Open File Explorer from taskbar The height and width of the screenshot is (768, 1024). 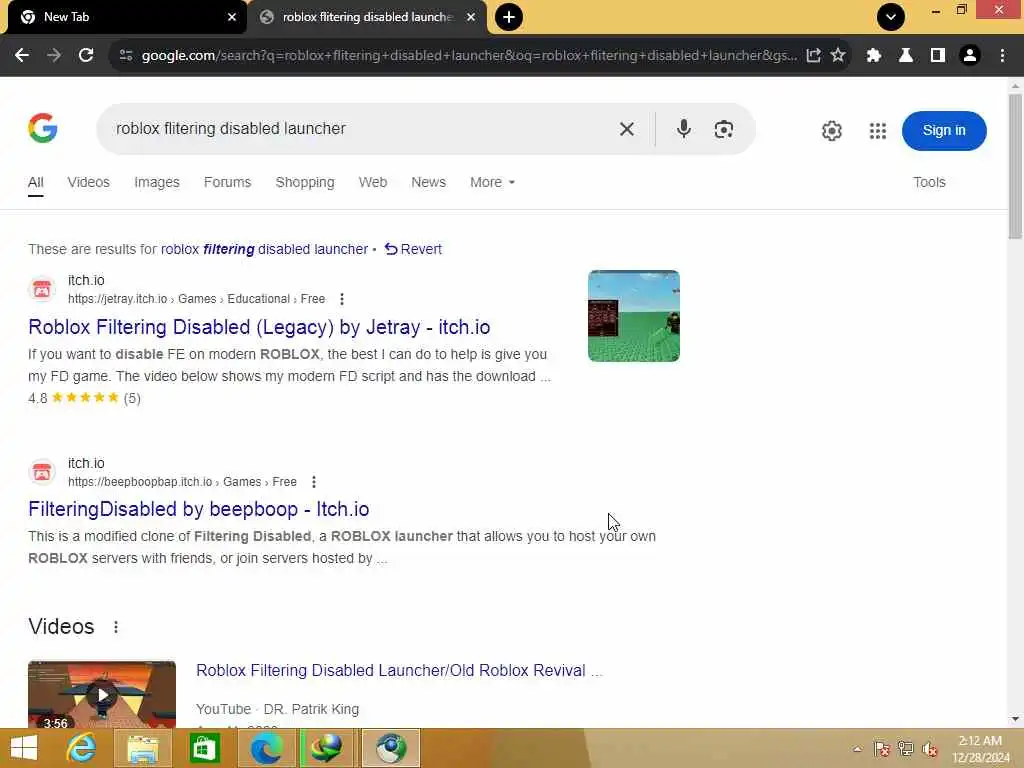[143, 748]
